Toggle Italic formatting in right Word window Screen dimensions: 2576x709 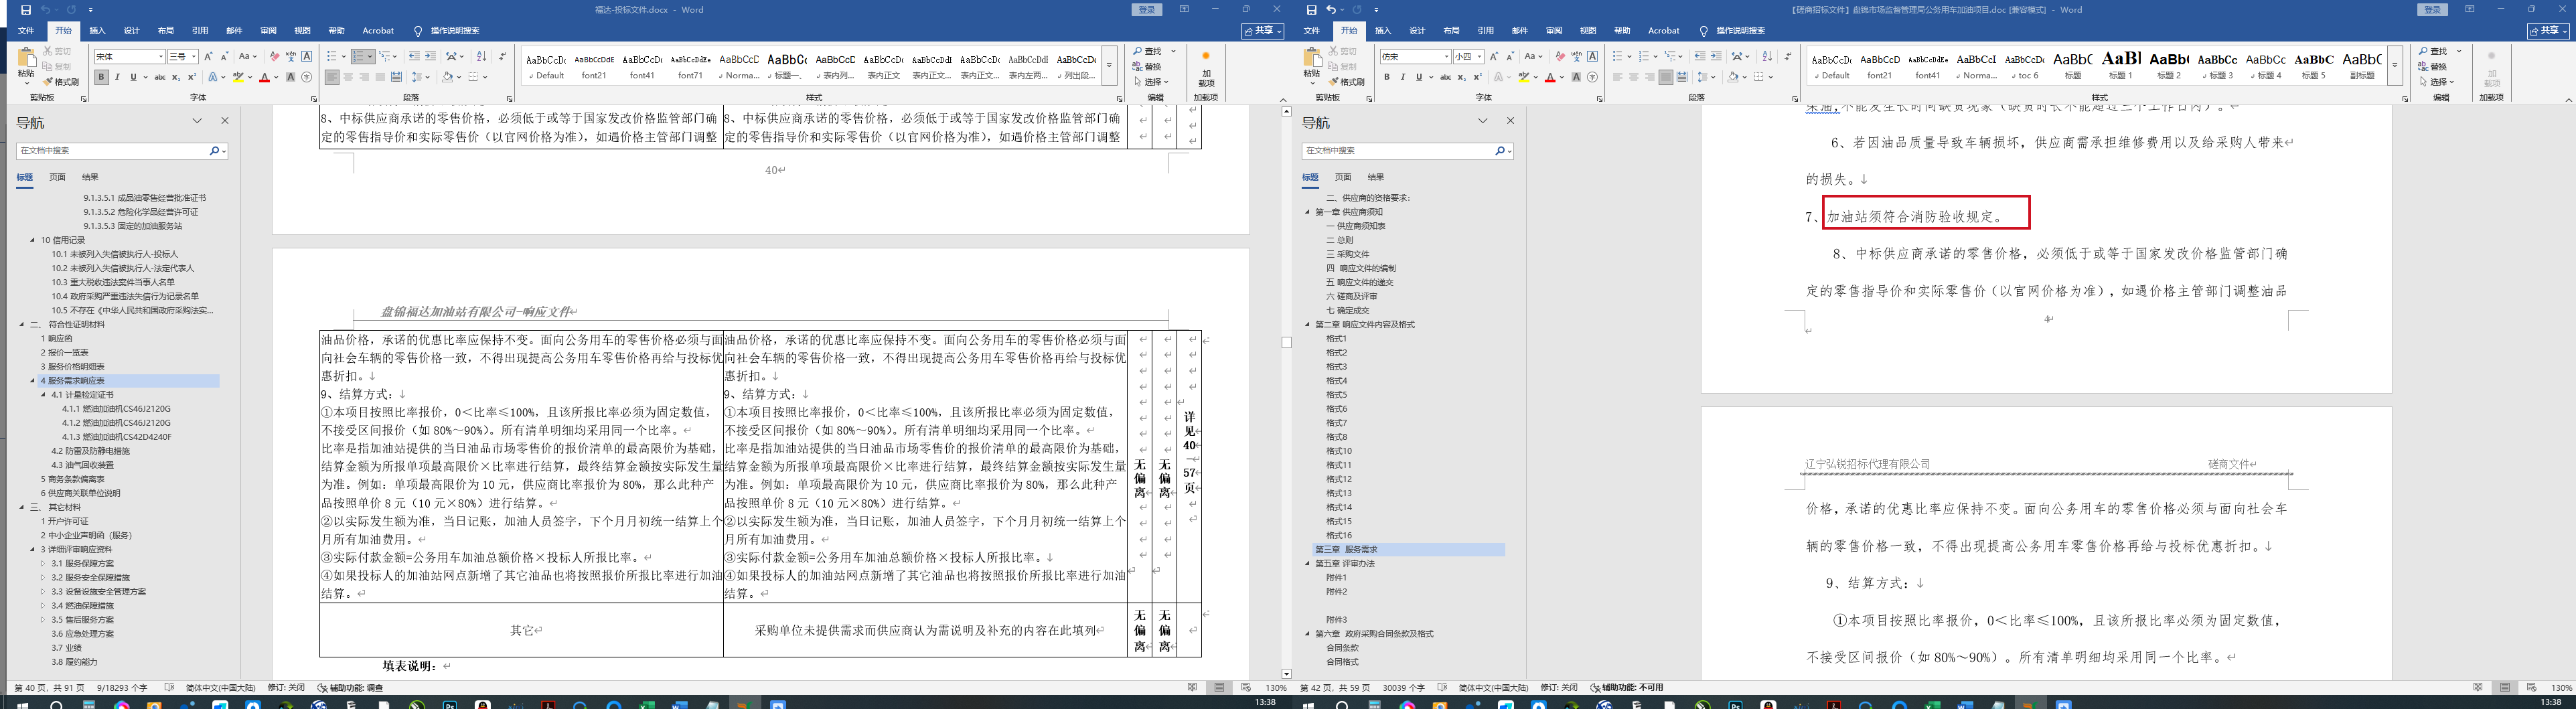(x=1402, y=77)
